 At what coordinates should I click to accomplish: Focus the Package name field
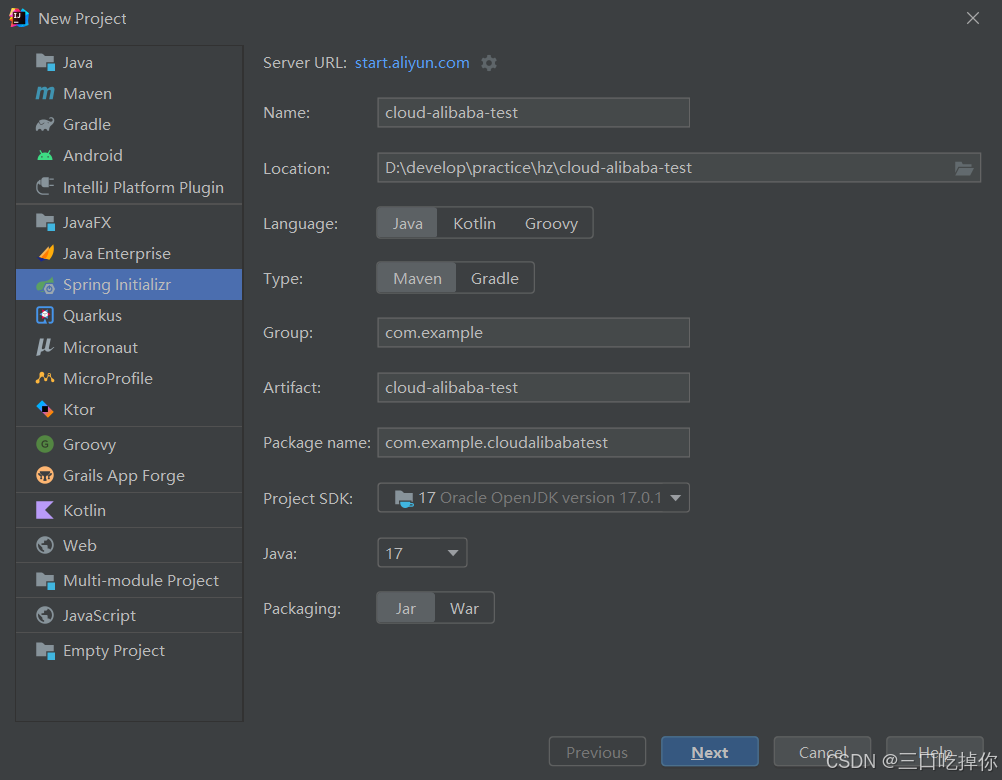(534, 442)
